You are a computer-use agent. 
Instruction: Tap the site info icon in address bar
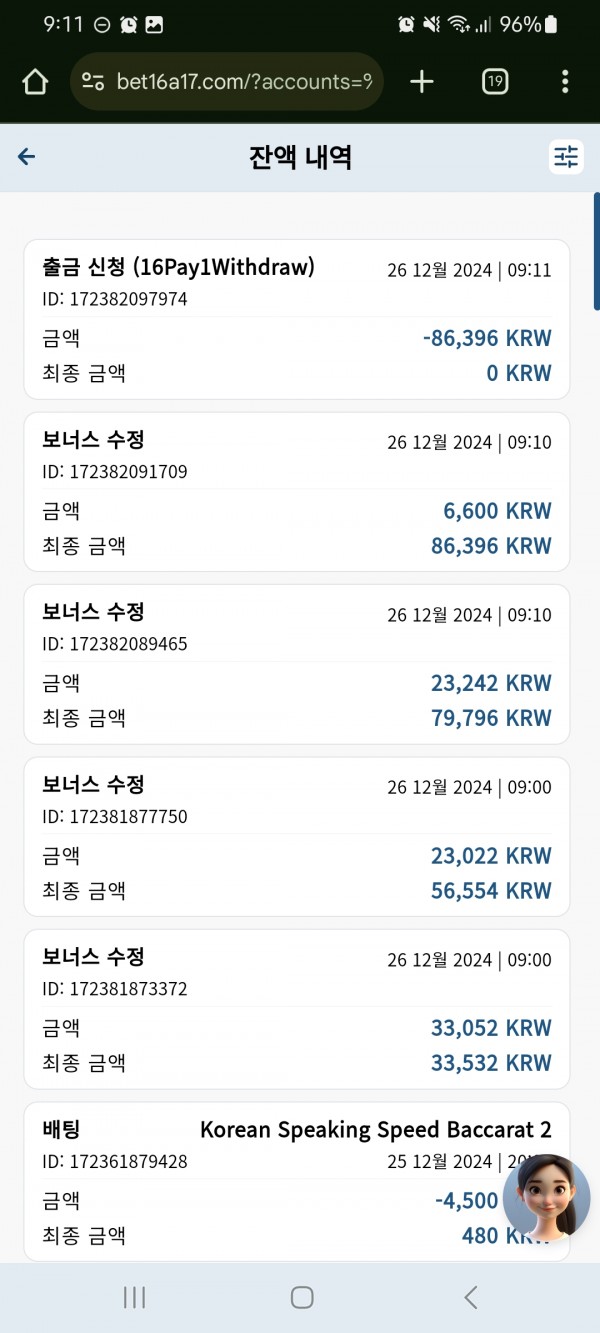(x=93, y=82)
